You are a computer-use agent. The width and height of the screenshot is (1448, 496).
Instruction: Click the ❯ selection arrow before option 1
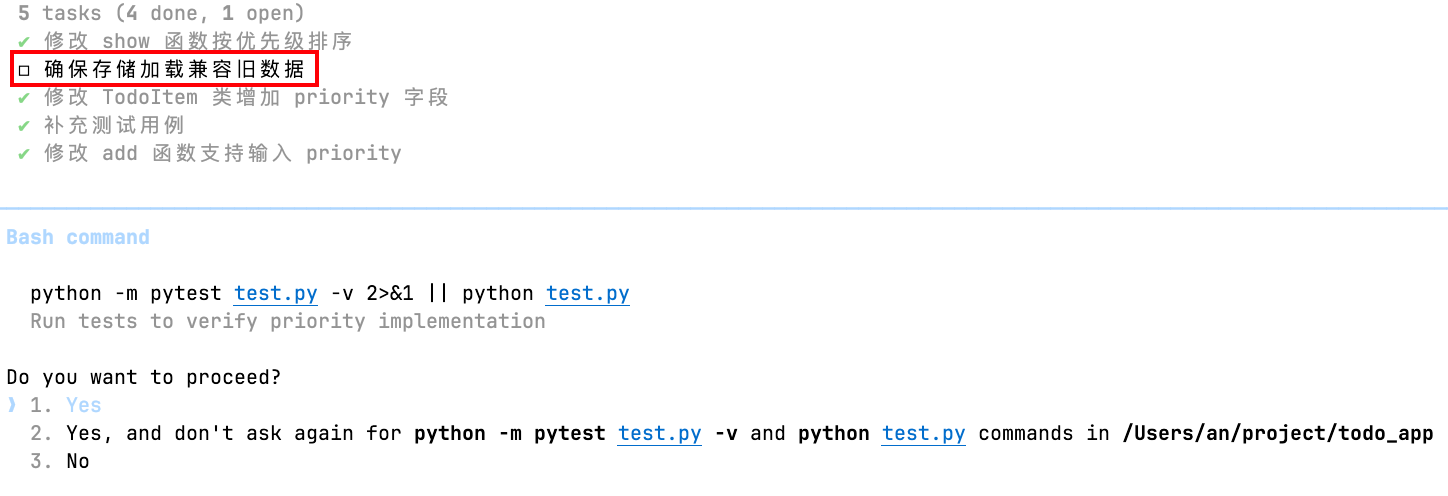pos(12,405)
